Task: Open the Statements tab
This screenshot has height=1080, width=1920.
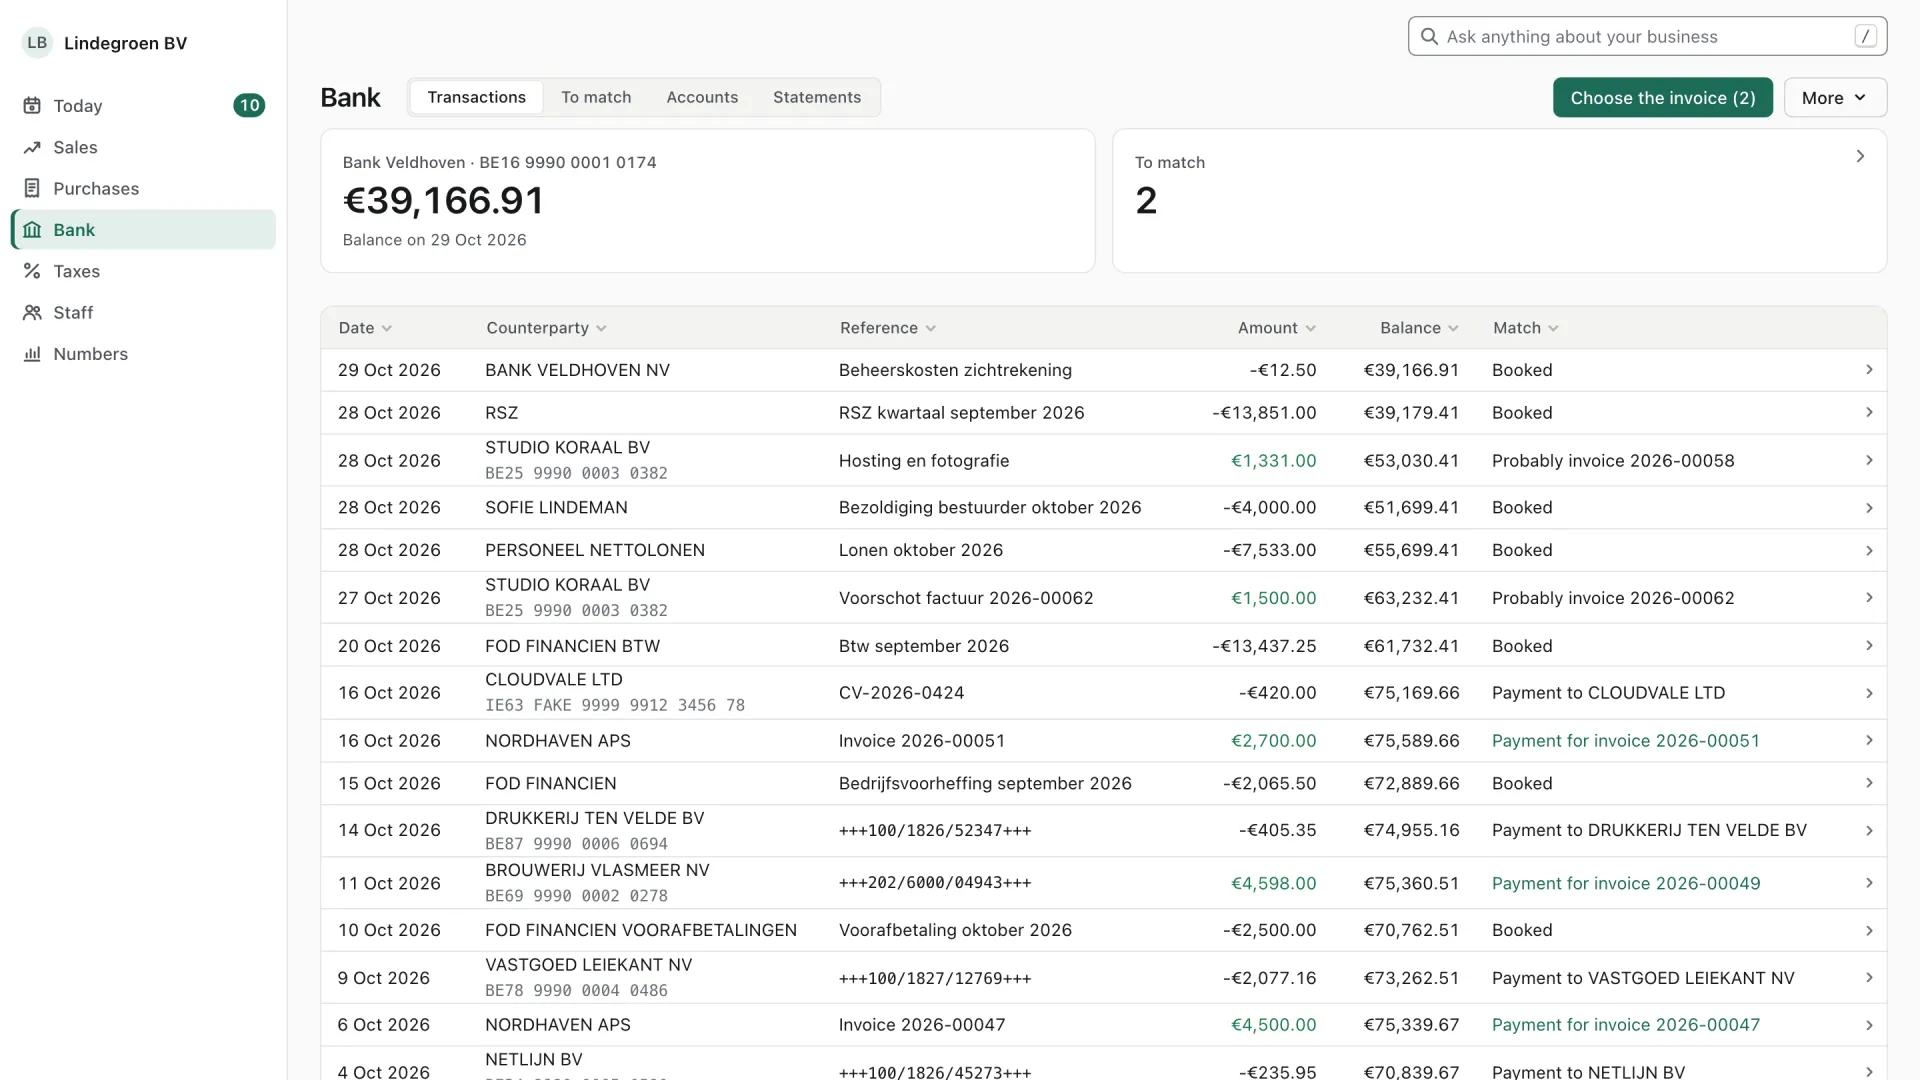Action: [817, 97]
